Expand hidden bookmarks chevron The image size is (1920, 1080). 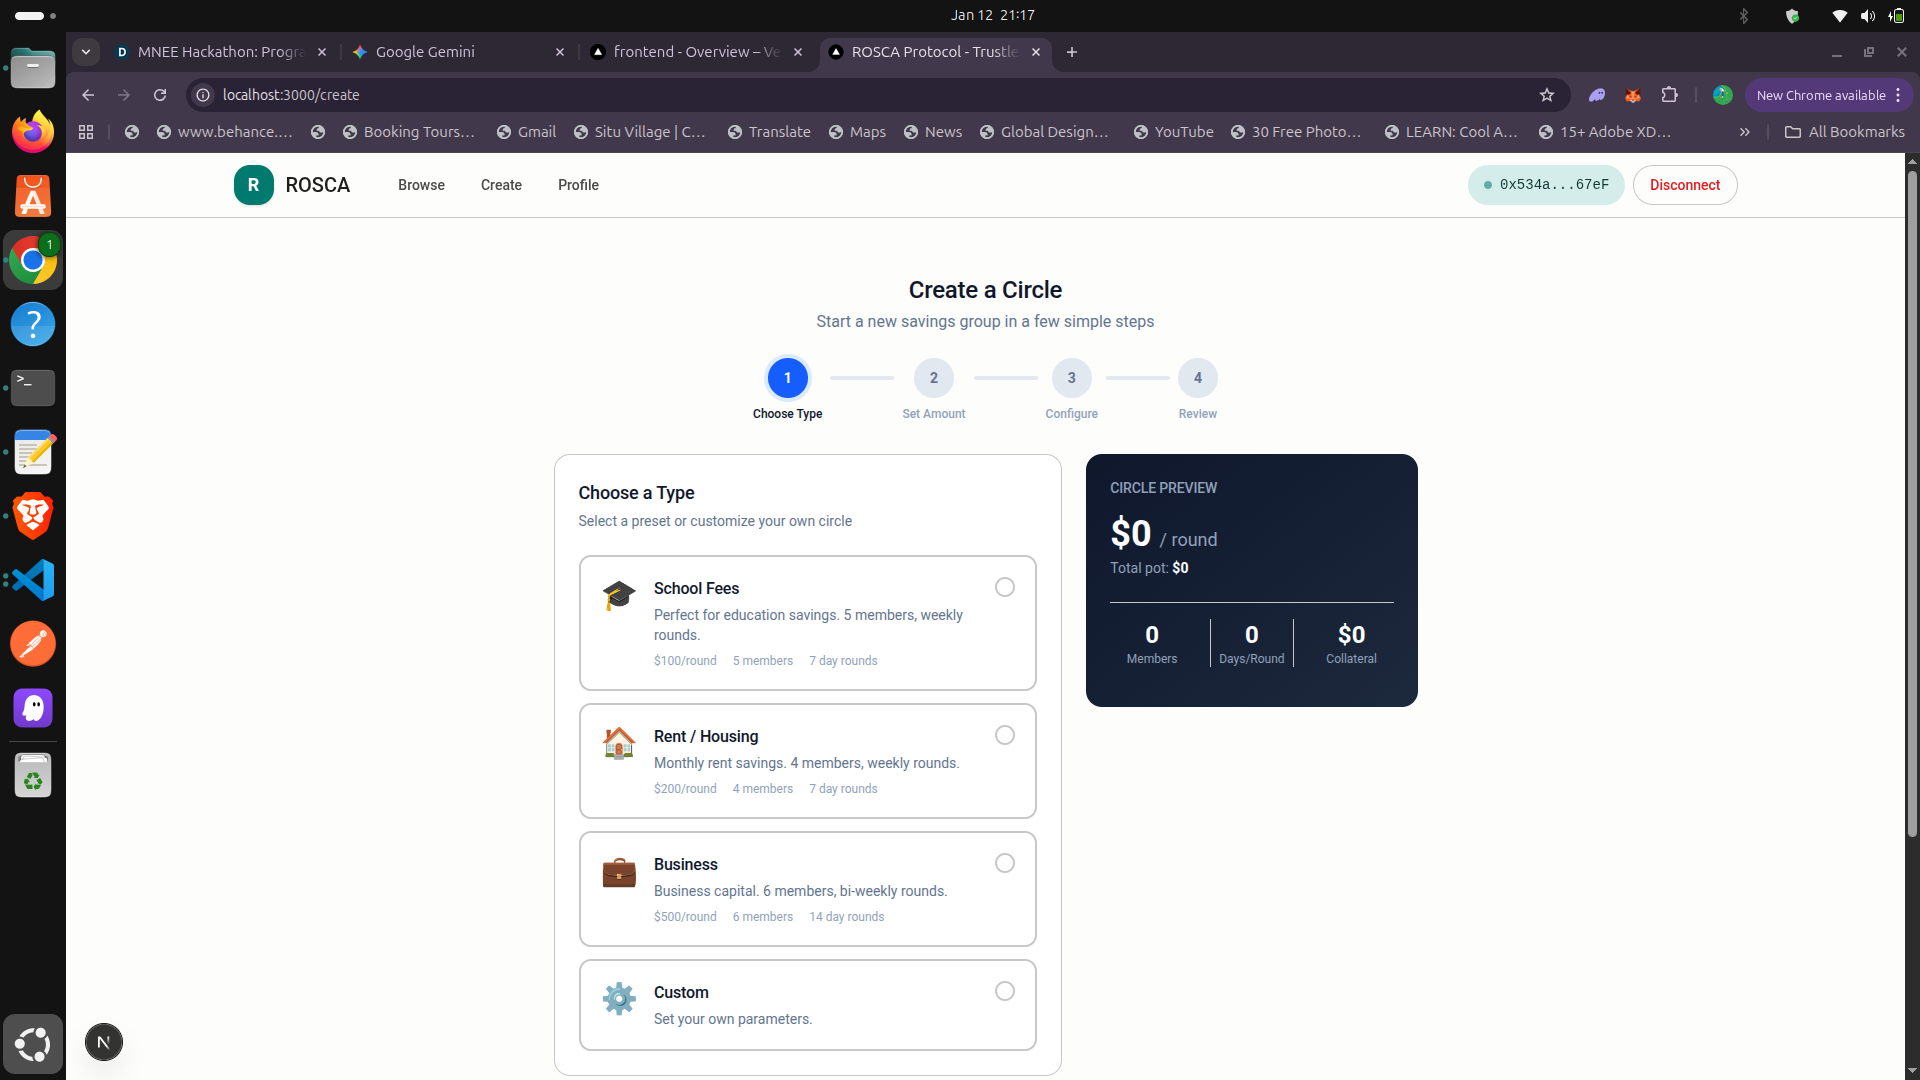point(1745,132)
